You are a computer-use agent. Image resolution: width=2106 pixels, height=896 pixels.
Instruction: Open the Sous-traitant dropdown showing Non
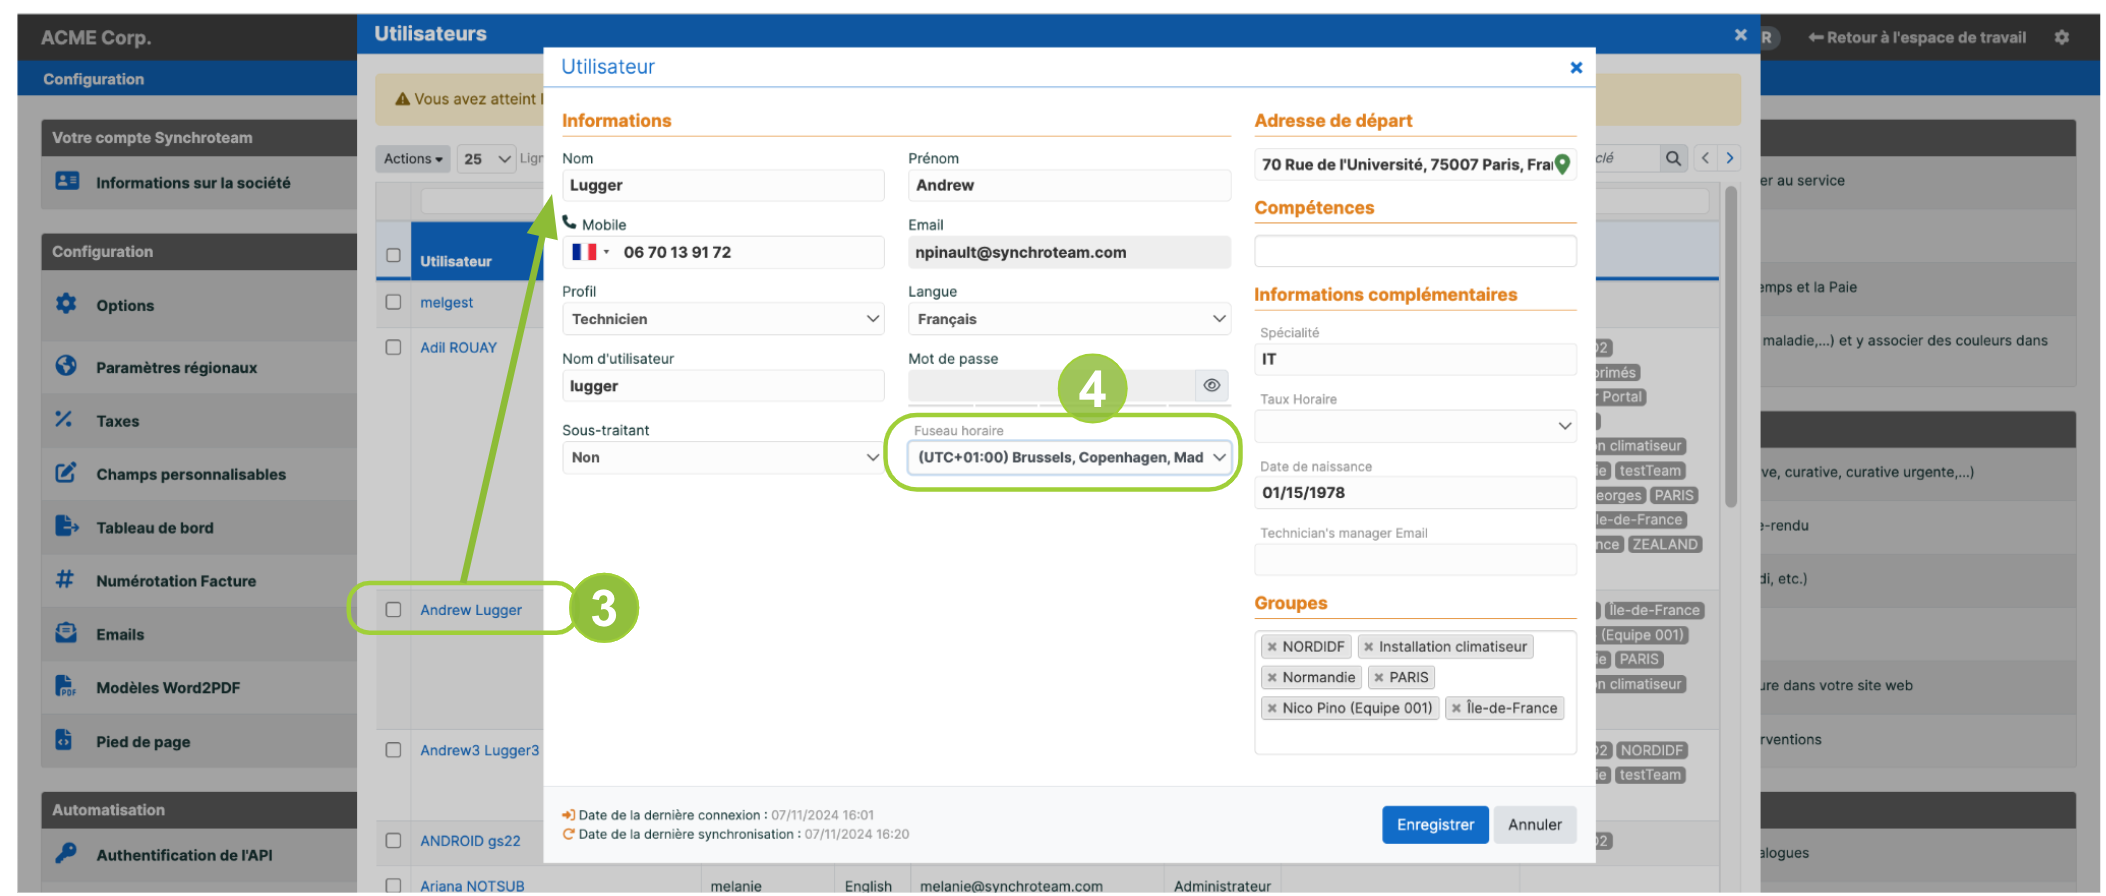tap(723, 457)
